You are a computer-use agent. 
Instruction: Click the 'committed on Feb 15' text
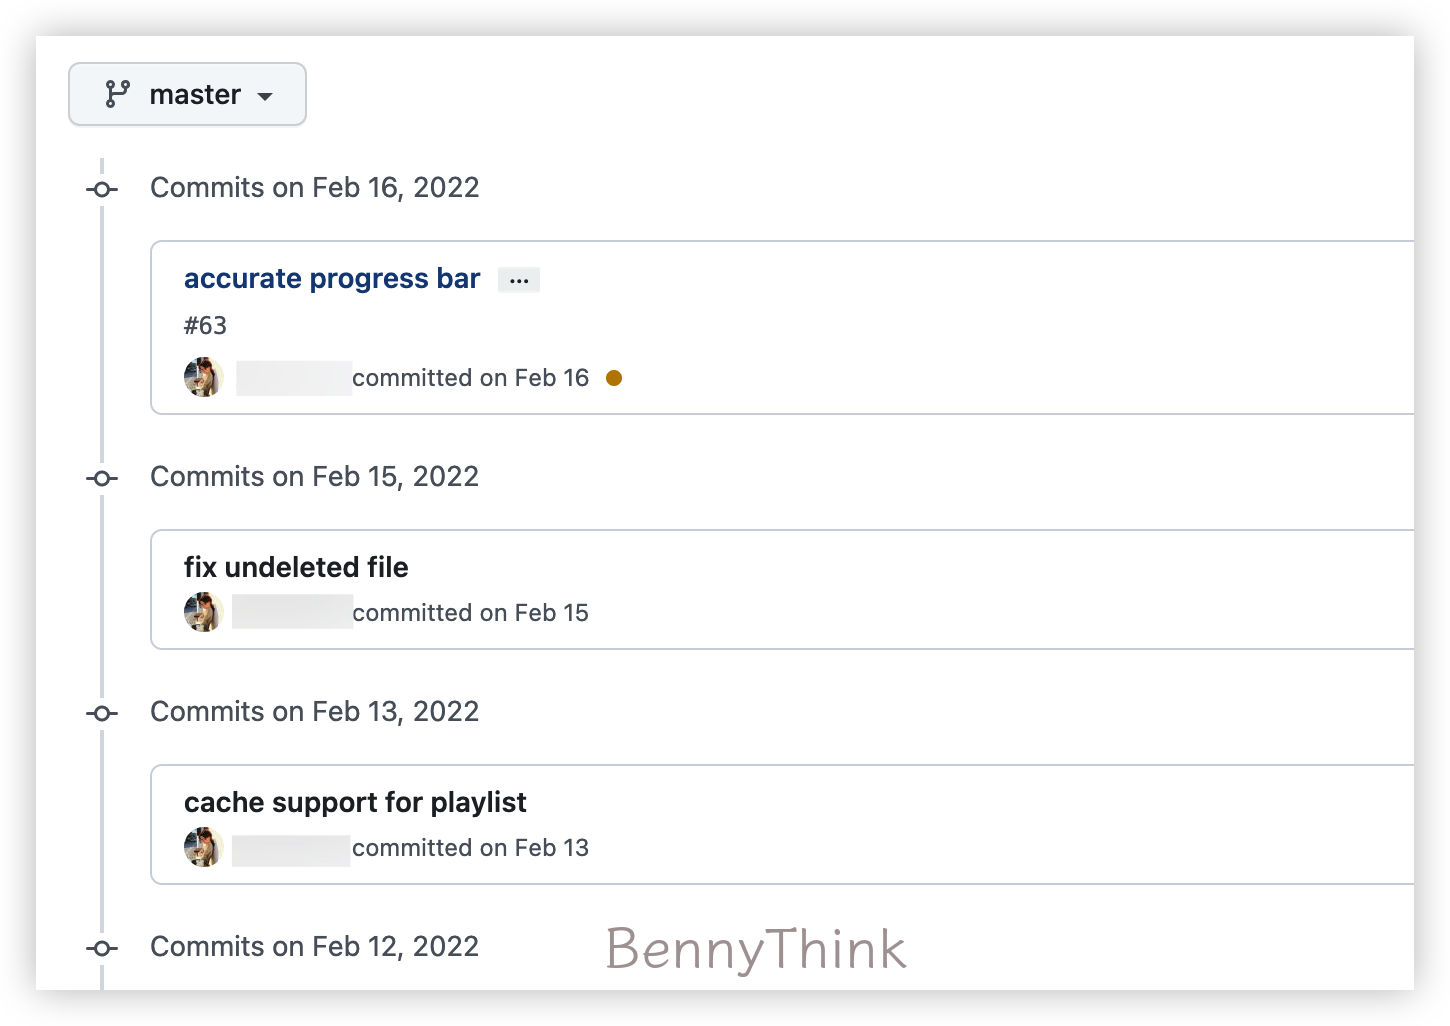[471, 612]
